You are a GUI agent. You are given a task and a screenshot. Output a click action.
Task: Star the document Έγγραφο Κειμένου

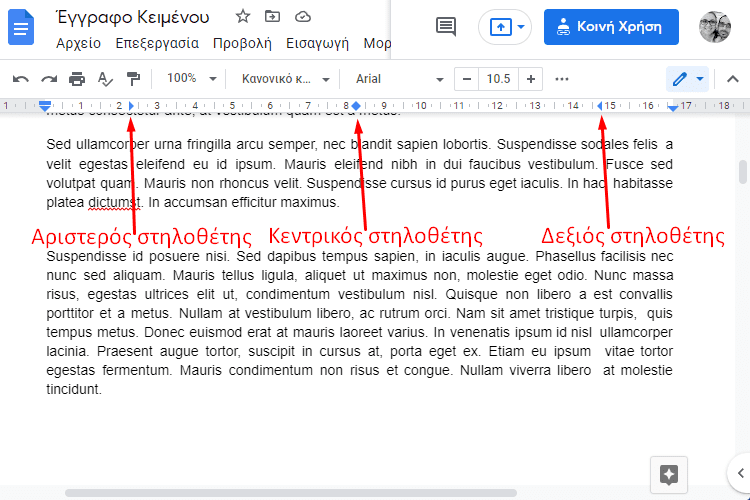point(243,17)
